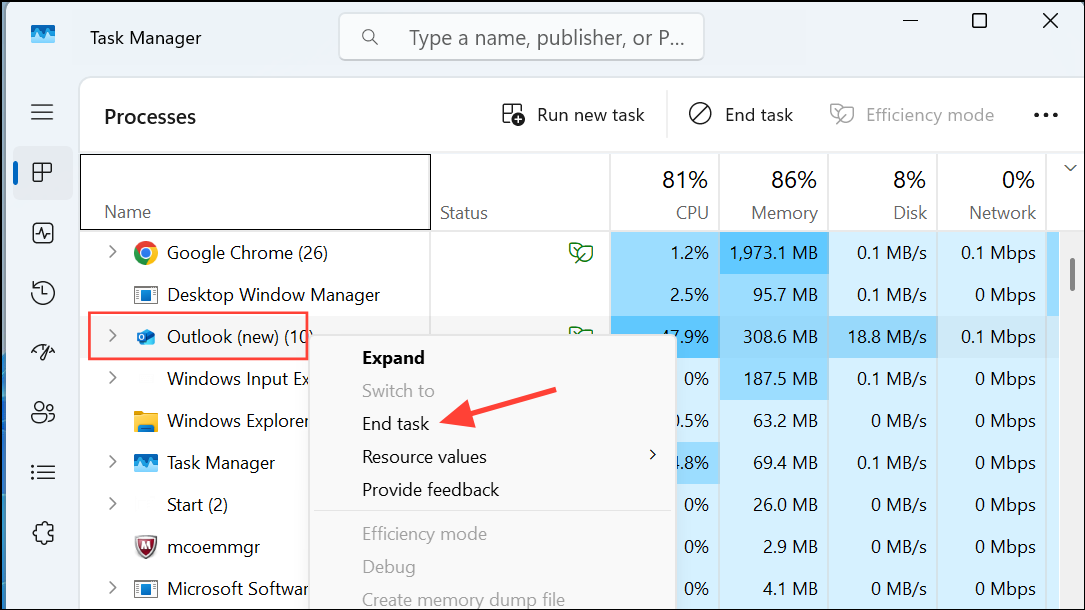Sort by the Network column header
This screenshot has width=1085, height=610.
(992, 192)
